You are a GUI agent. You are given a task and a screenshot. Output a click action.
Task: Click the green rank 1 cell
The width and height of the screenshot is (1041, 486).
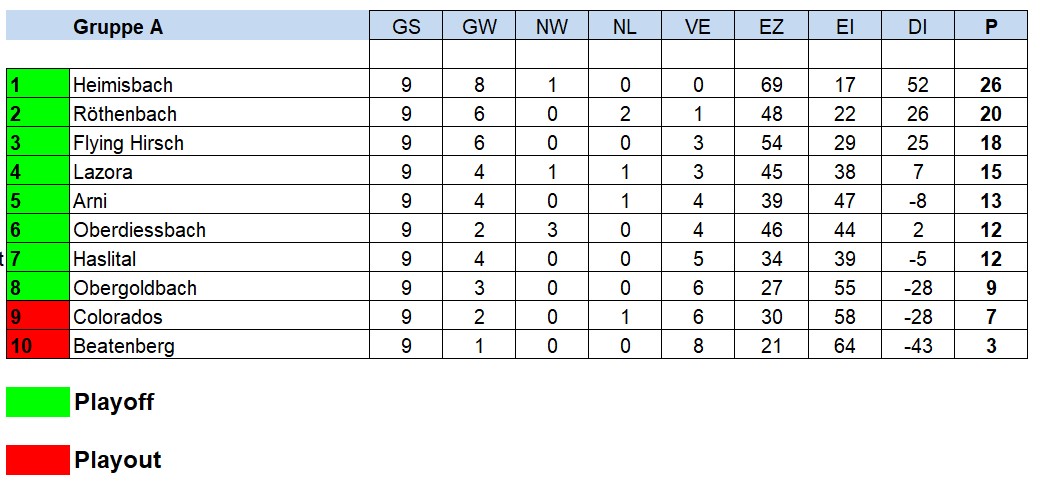tap(38, 85)
